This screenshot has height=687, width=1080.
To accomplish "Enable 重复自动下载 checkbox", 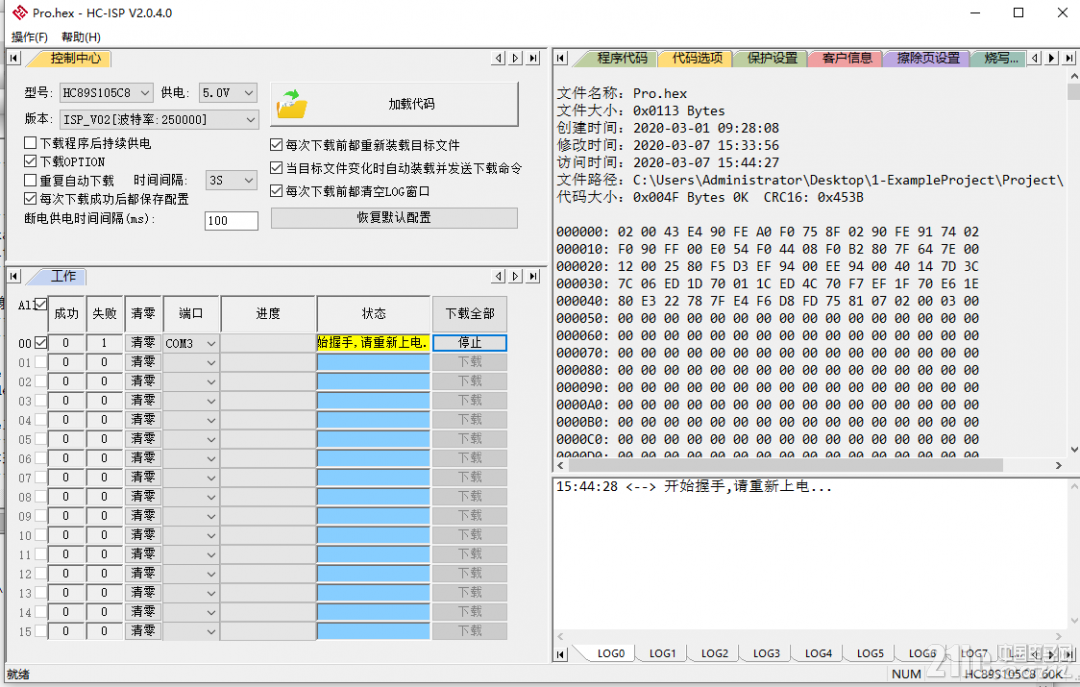I will point(30,180).
